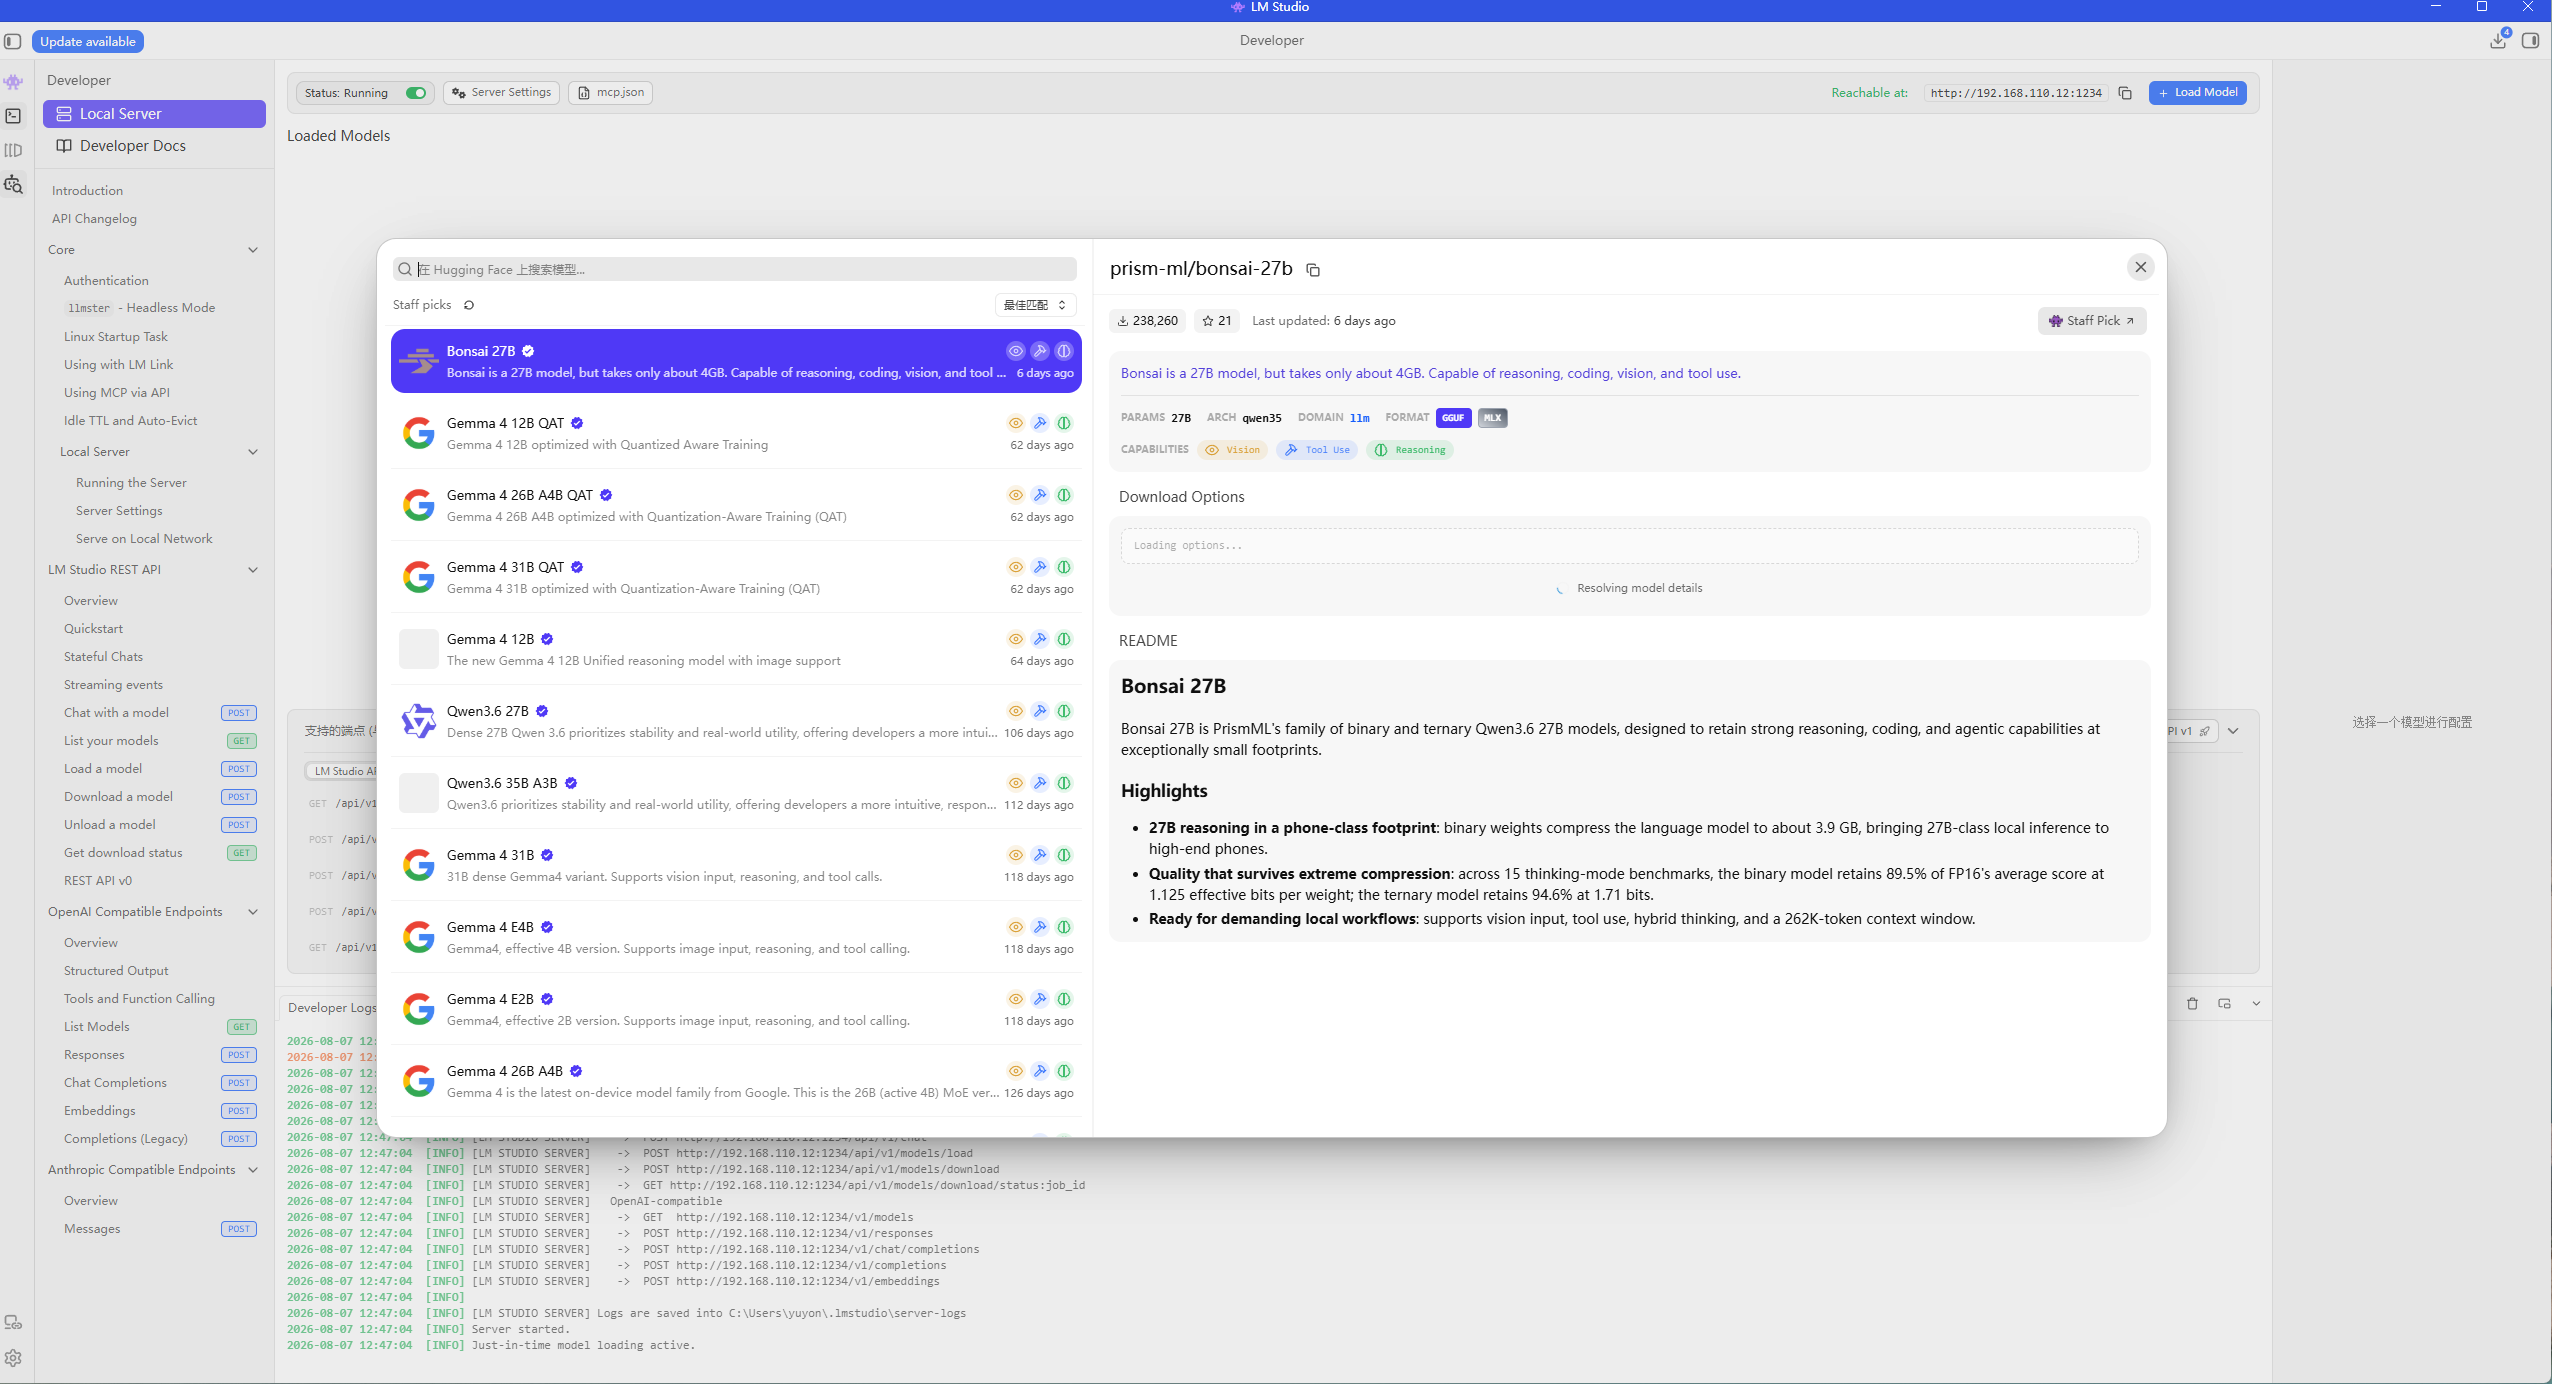
Task: Click the verified badge beside Gemma 4 31B
Action: coord(547,855)
